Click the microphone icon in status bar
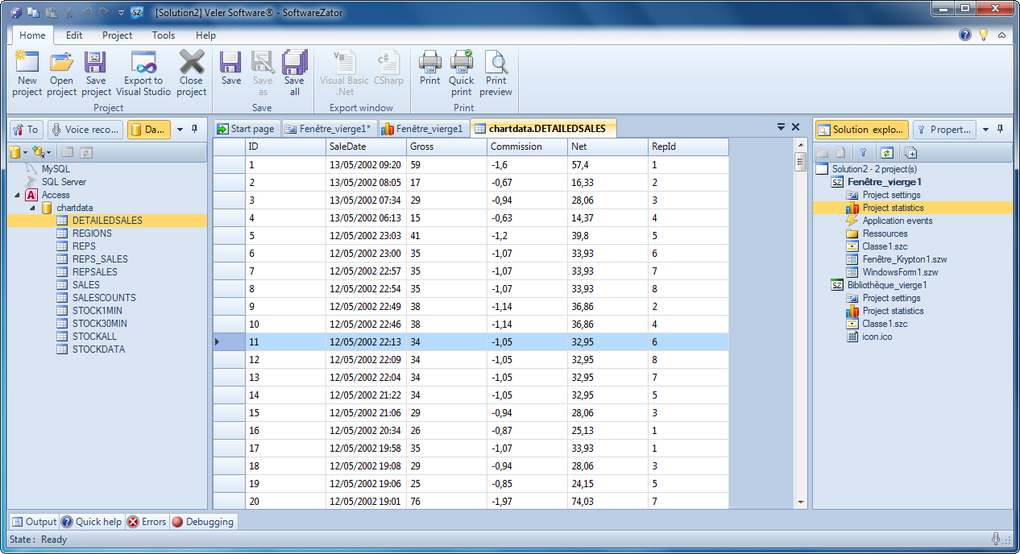1020x554 pixels. (x=996, y=538)
